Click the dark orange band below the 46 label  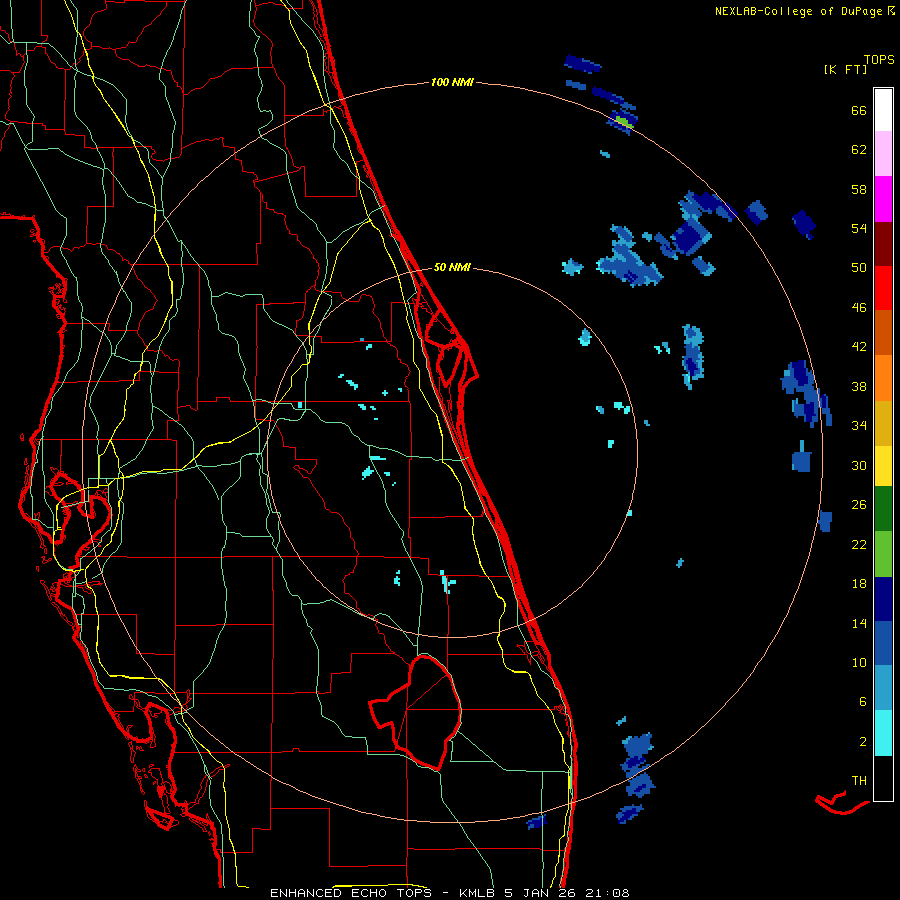coord(883,332)
